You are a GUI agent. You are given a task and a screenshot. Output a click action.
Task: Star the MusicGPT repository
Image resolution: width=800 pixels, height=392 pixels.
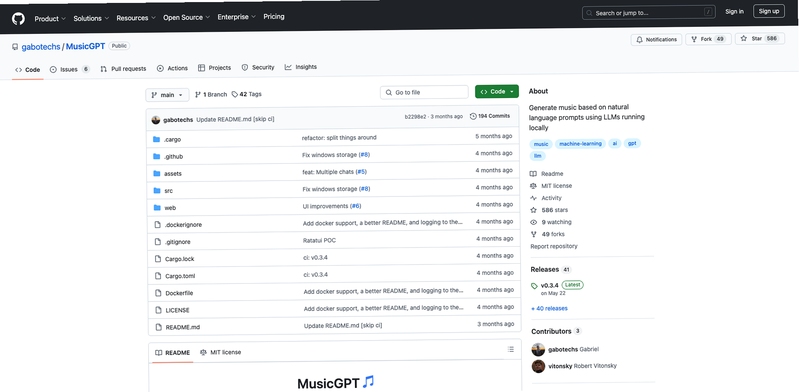(760, 38)
